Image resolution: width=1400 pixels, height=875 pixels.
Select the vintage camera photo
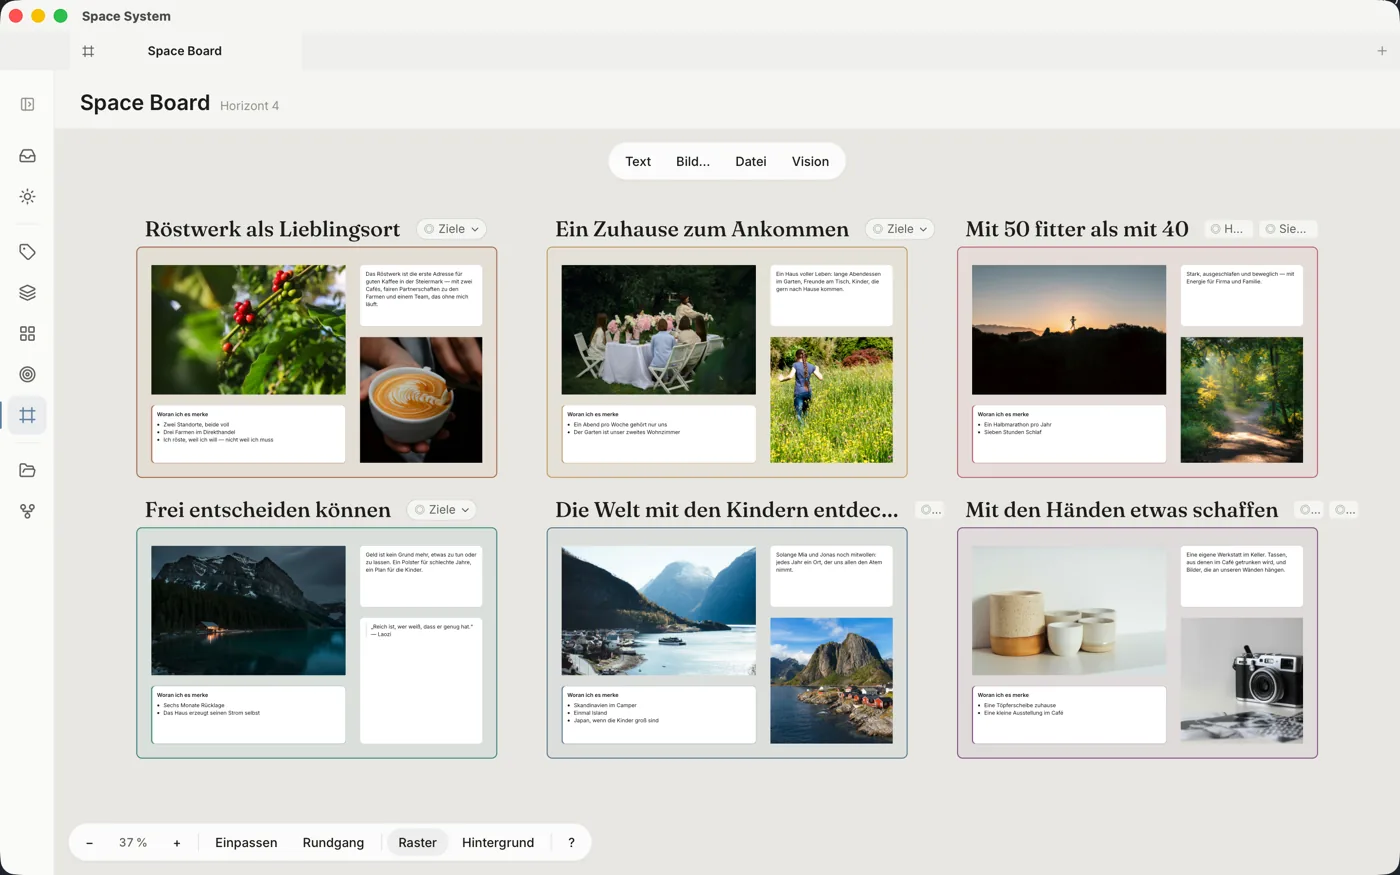click(x=1242, y=680)
